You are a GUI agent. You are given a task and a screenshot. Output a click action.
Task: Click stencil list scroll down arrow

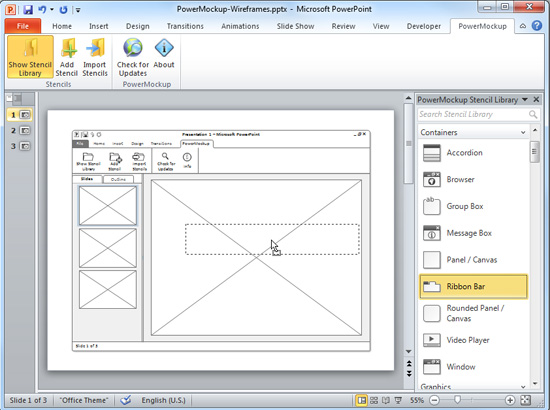tap(535, 383)
